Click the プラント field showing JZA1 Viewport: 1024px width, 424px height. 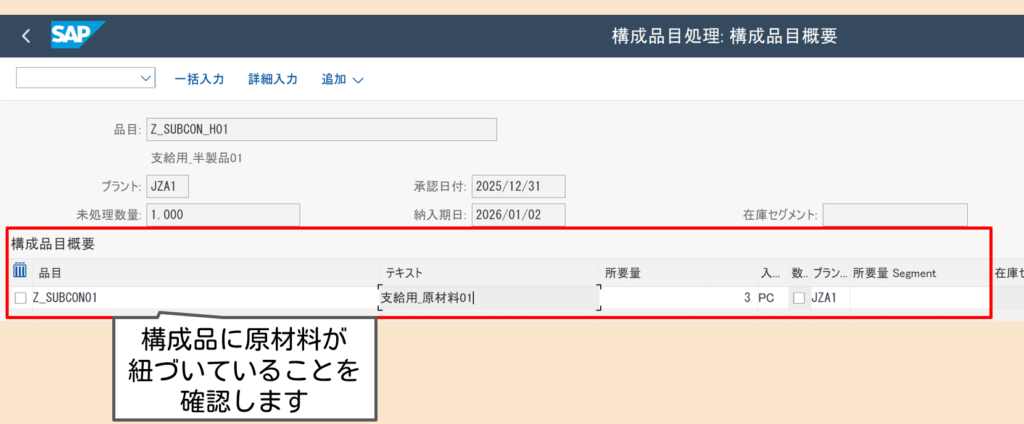pos(167,186)
